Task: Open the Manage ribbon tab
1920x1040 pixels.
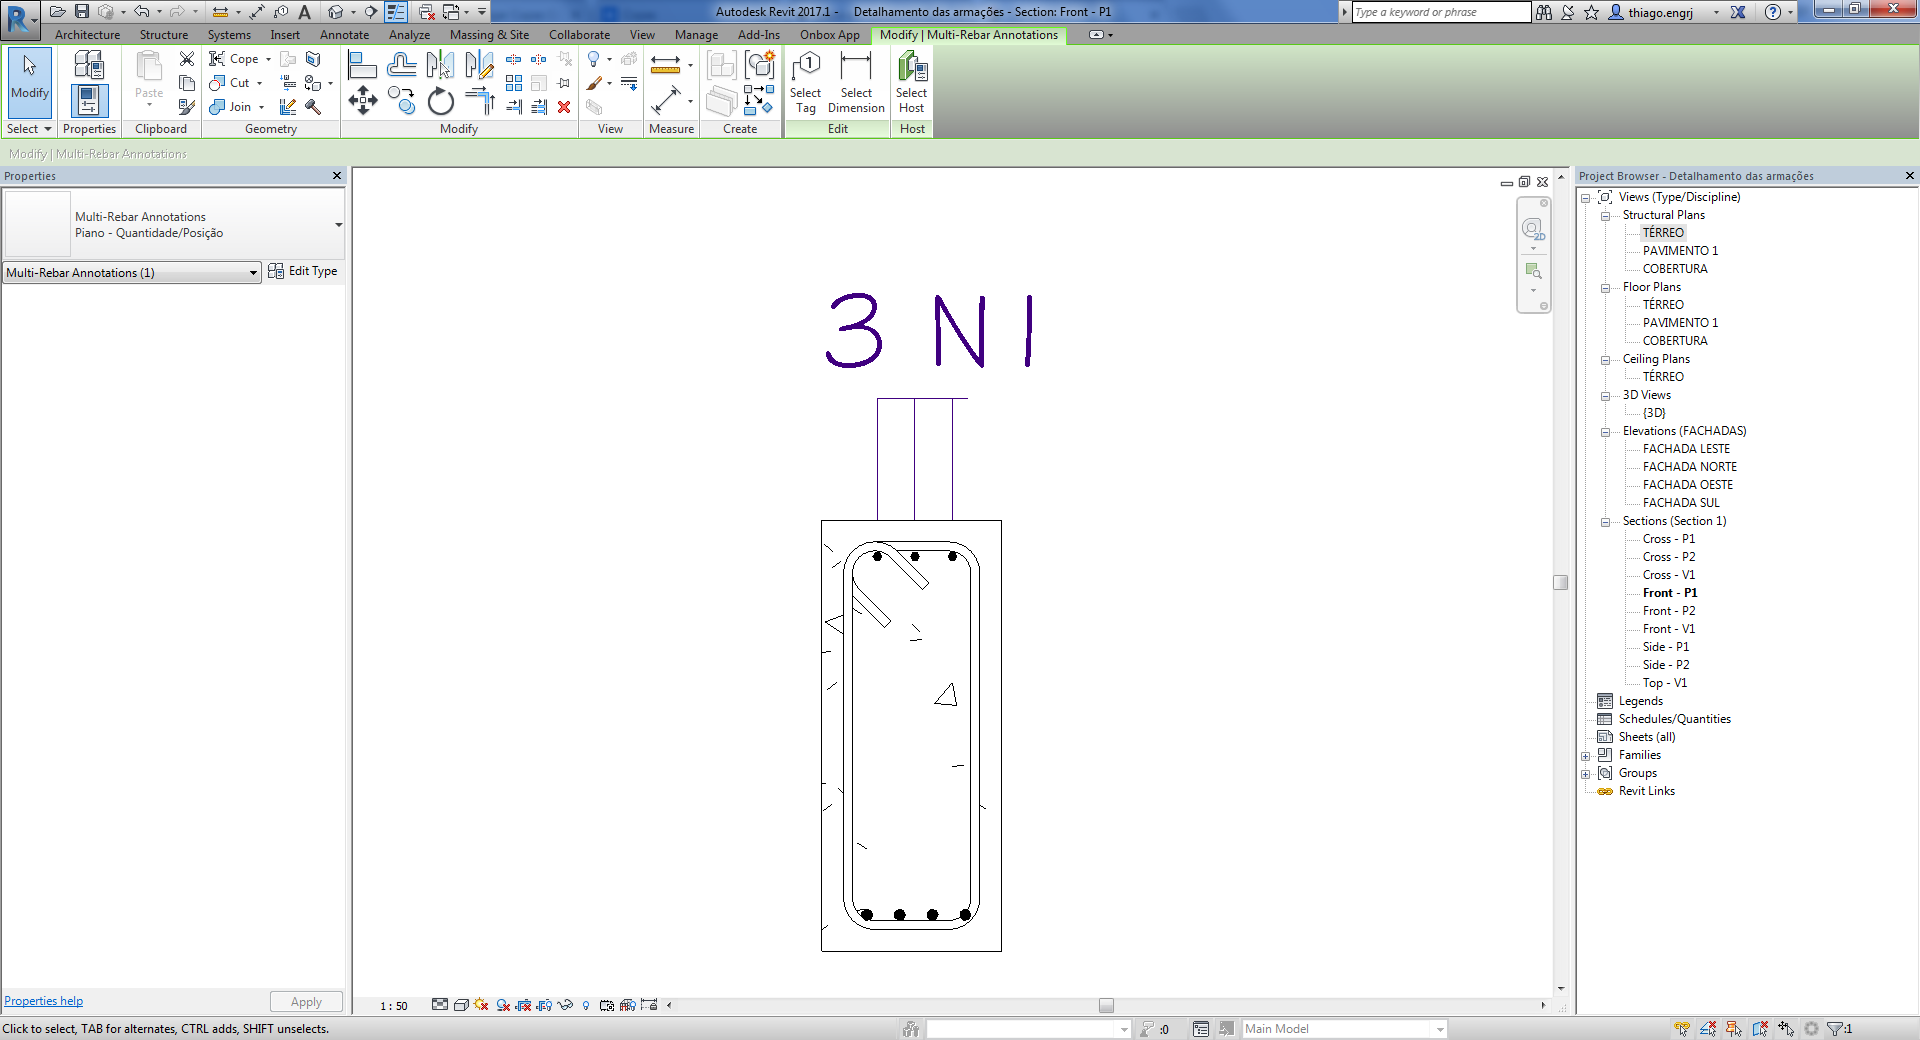Action: pos(696,34)
